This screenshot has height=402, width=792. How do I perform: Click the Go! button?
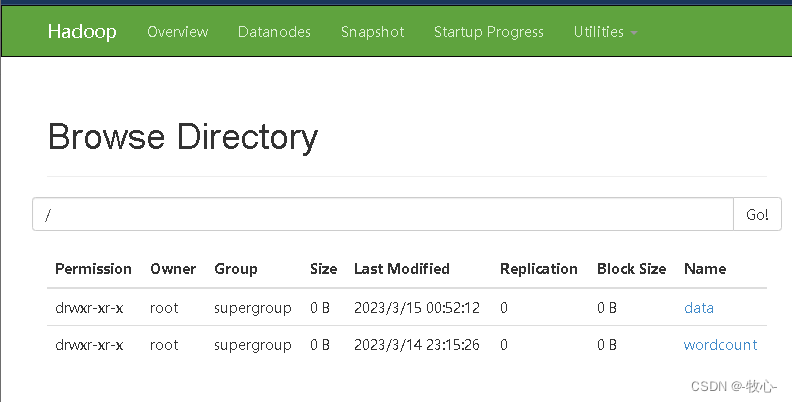point(757,214)
